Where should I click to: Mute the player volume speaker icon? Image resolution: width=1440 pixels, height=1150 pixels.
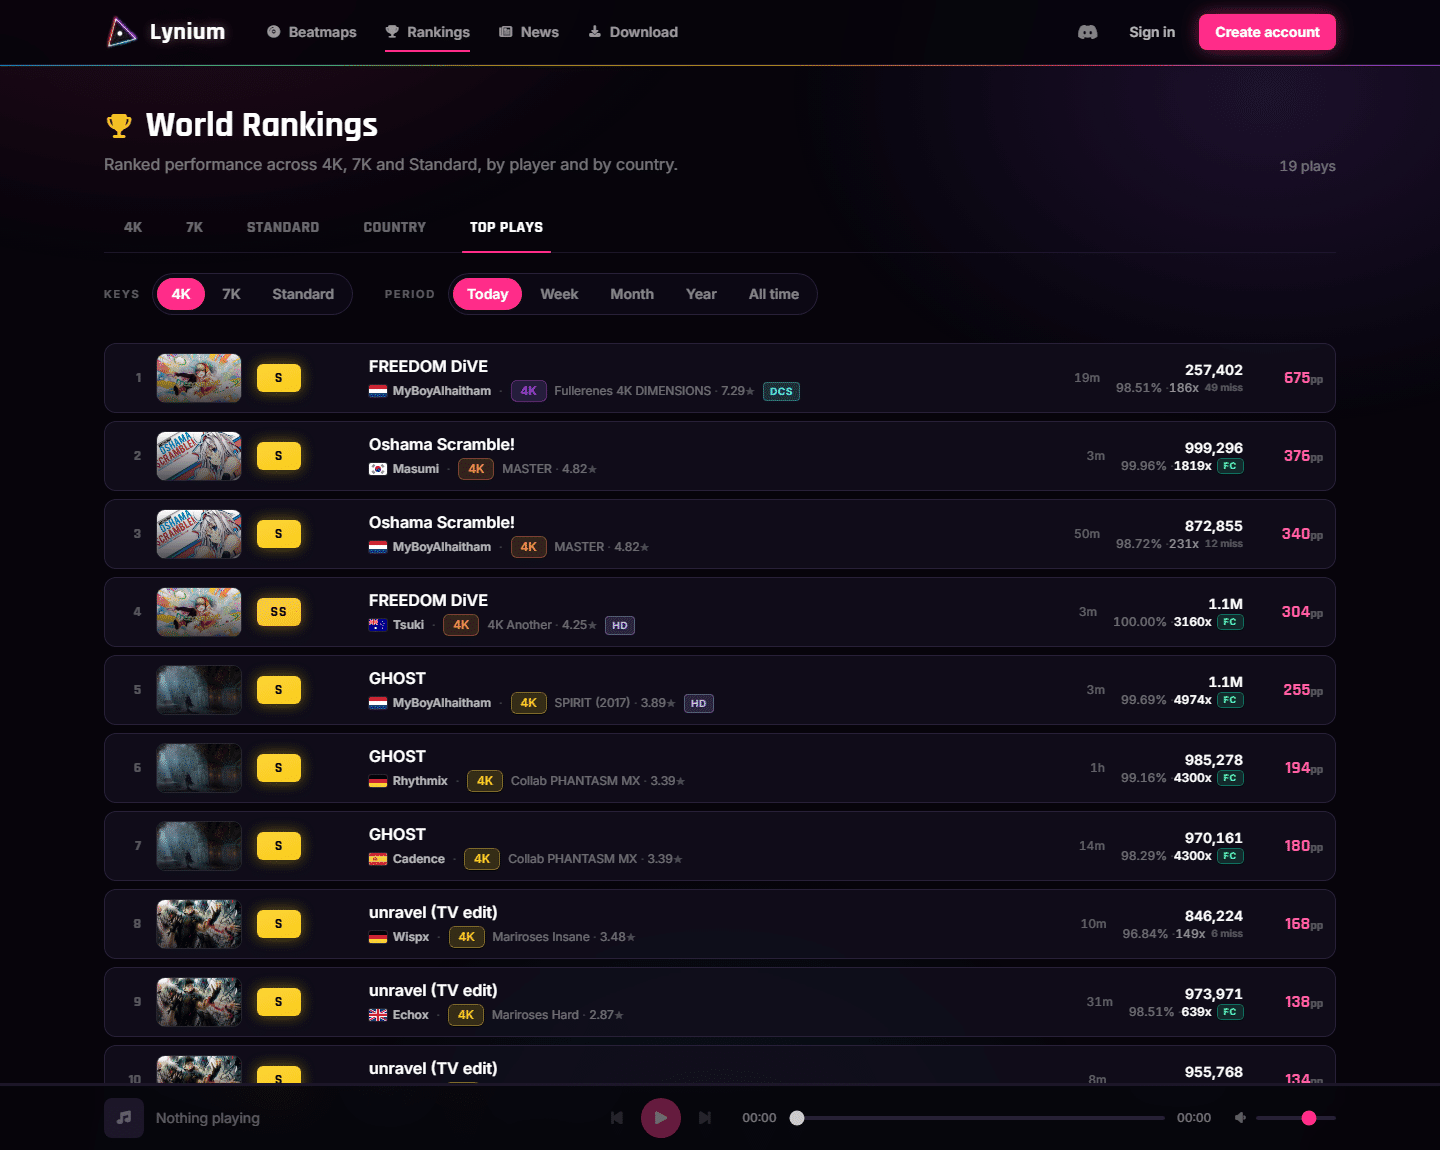1240,1118
